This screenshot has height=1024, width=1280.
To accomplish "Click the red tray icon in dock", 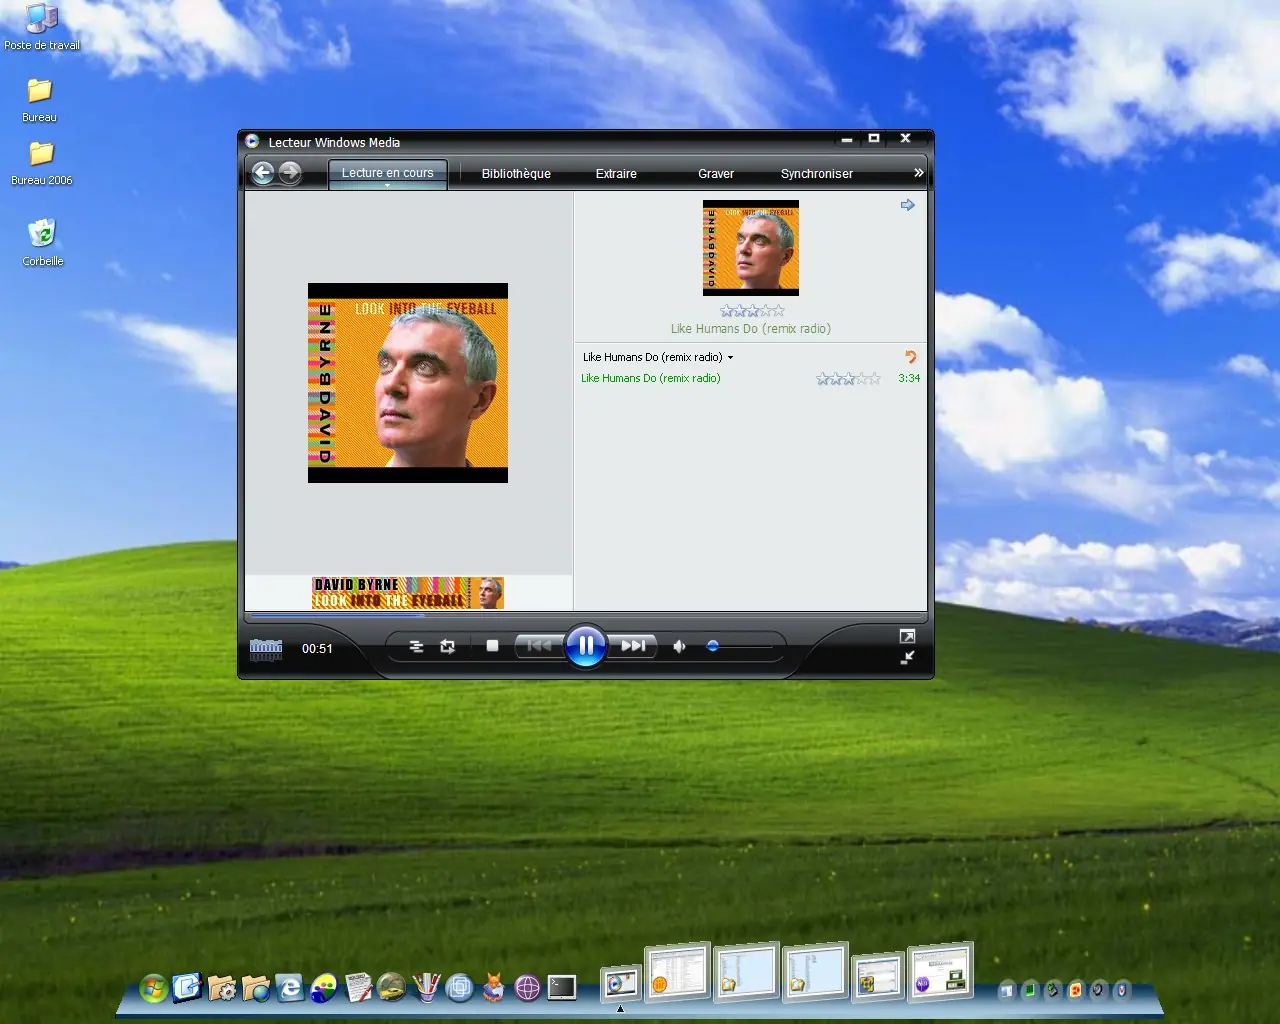I will [x=1076, y=991].
